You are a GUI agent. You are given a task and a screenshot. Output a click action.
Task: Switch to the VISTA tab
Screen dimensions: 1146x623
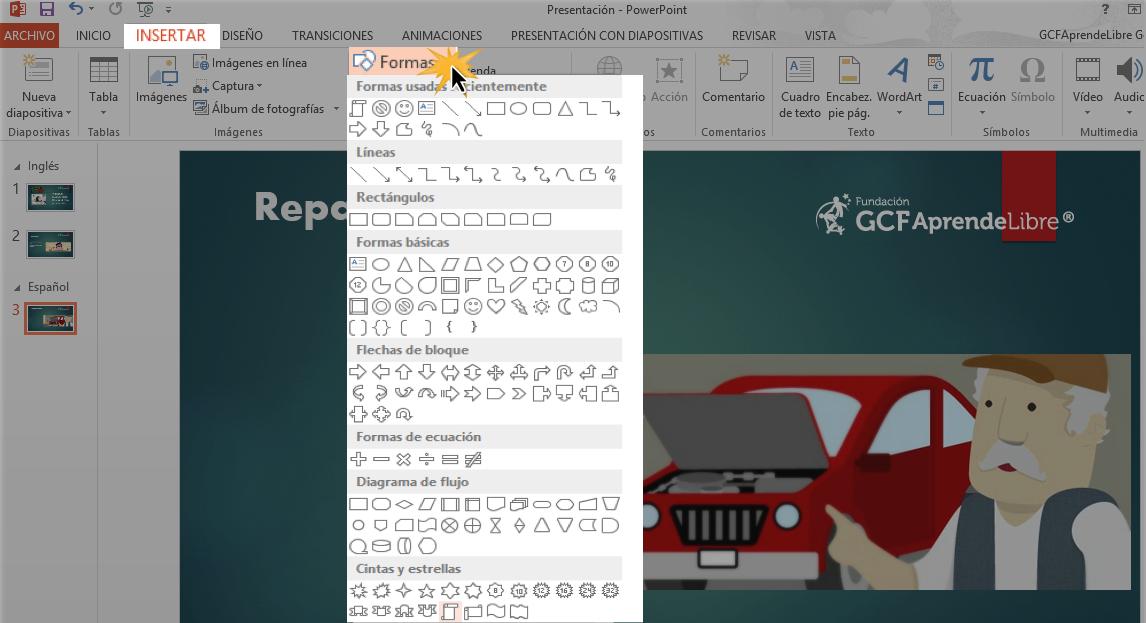pos(820,35)
